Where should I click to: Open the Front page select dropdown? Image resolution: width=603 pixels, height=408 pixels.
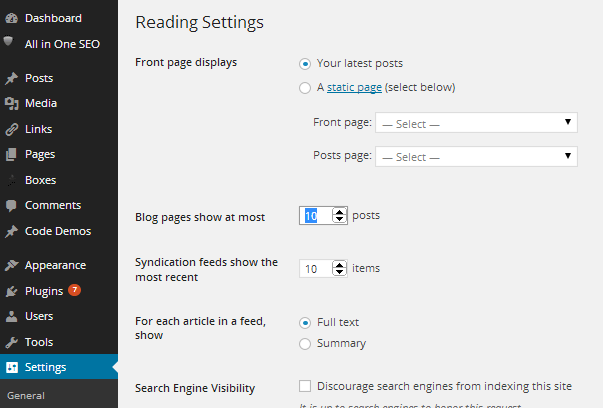[476, 123]
